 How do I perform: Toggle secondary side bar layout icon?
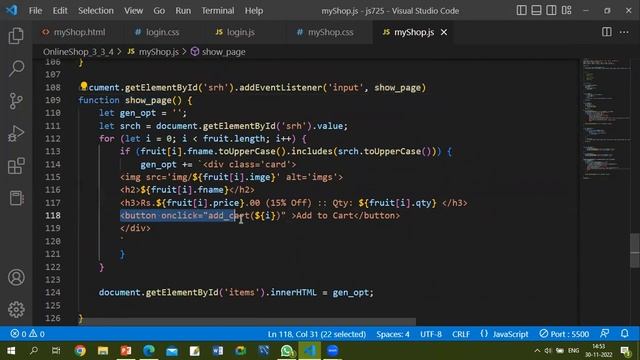551,10
